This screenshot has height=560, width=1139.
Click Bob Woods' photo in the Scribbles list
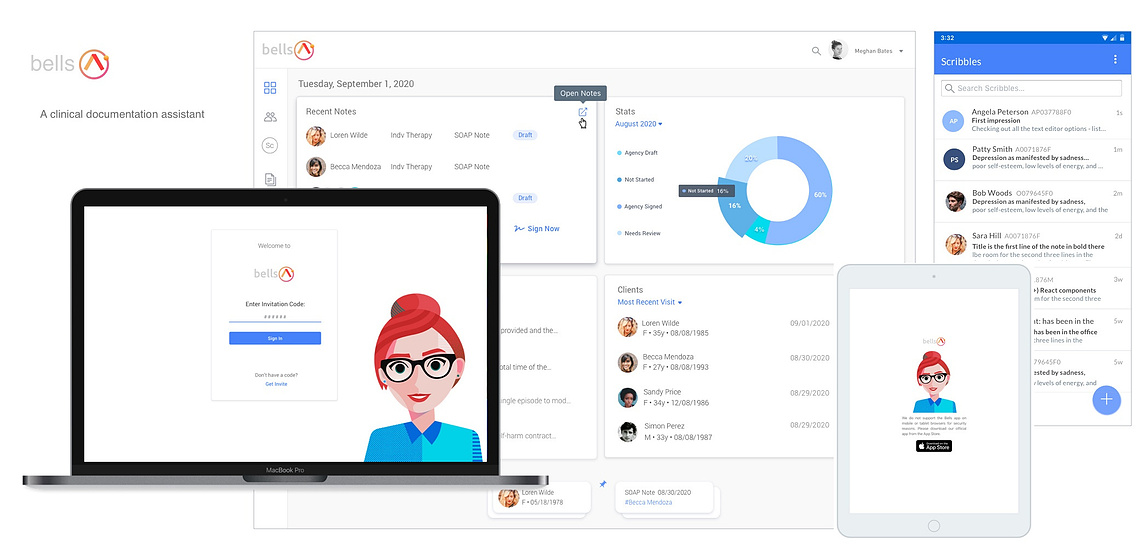(955, 201)
